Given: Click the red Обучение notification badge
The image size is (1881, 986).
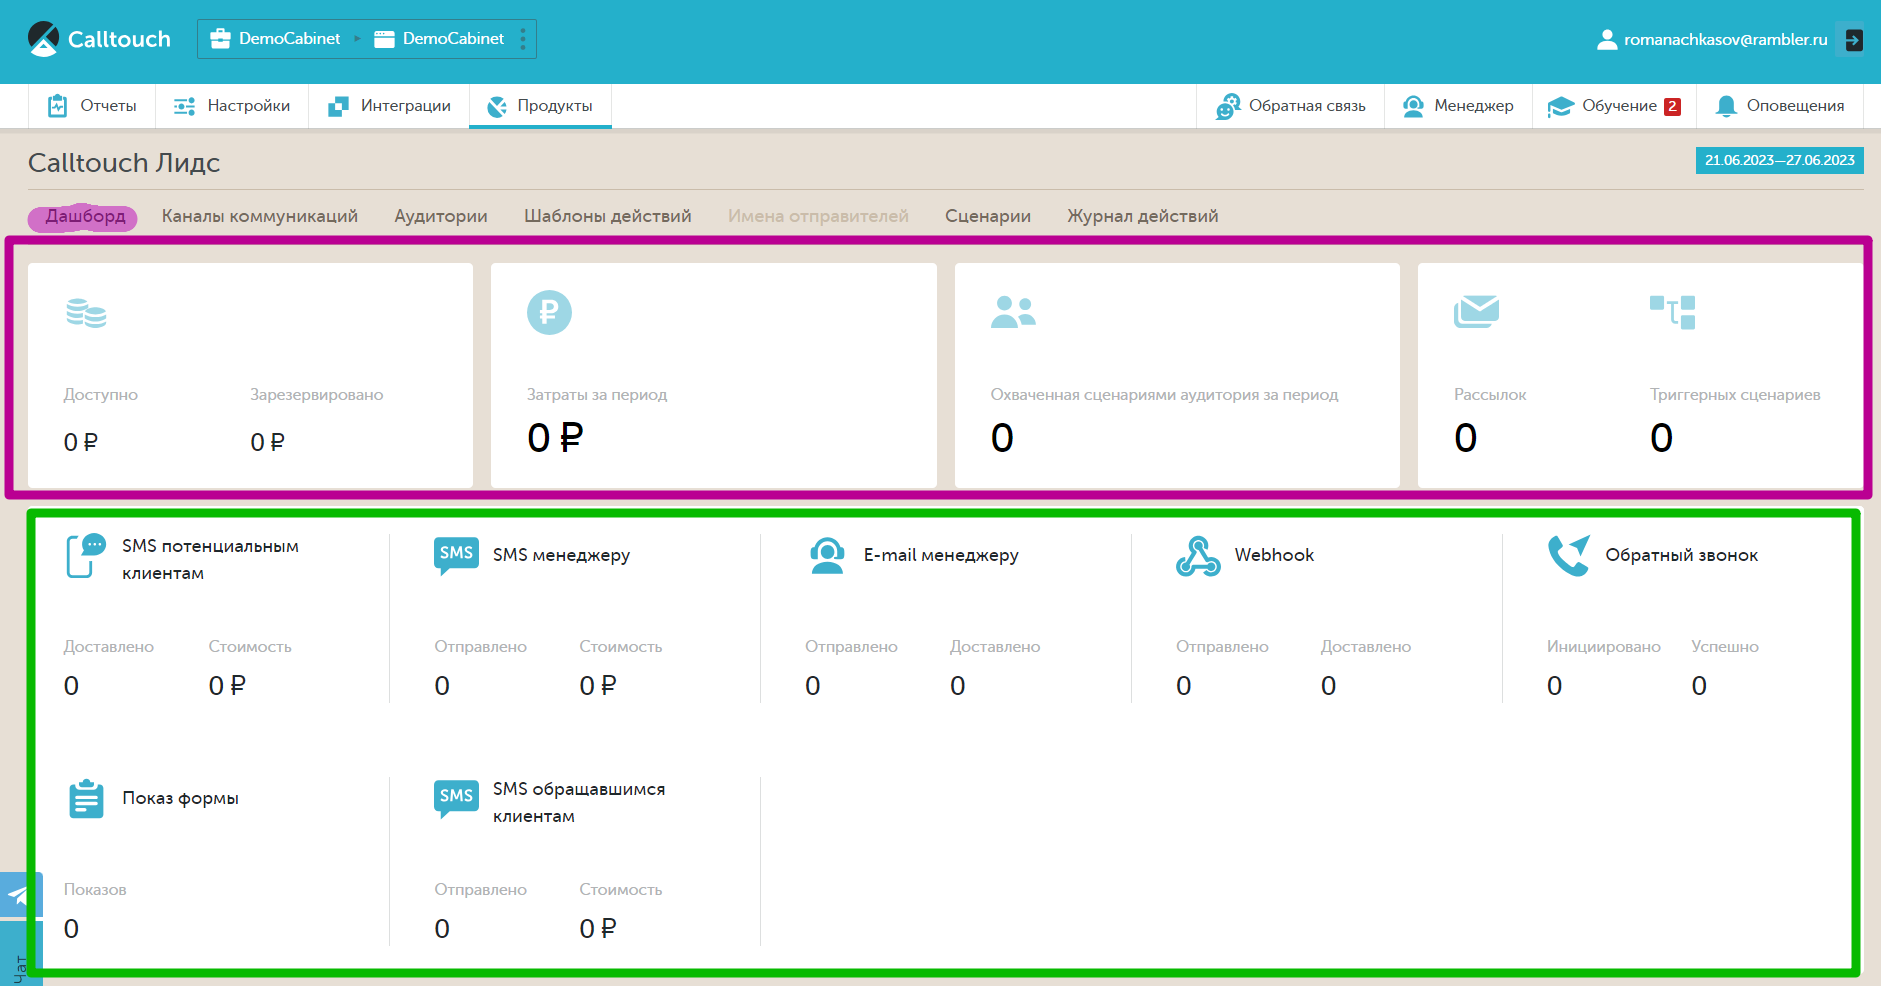Looking at the screenshot, I should point(1672,106).
